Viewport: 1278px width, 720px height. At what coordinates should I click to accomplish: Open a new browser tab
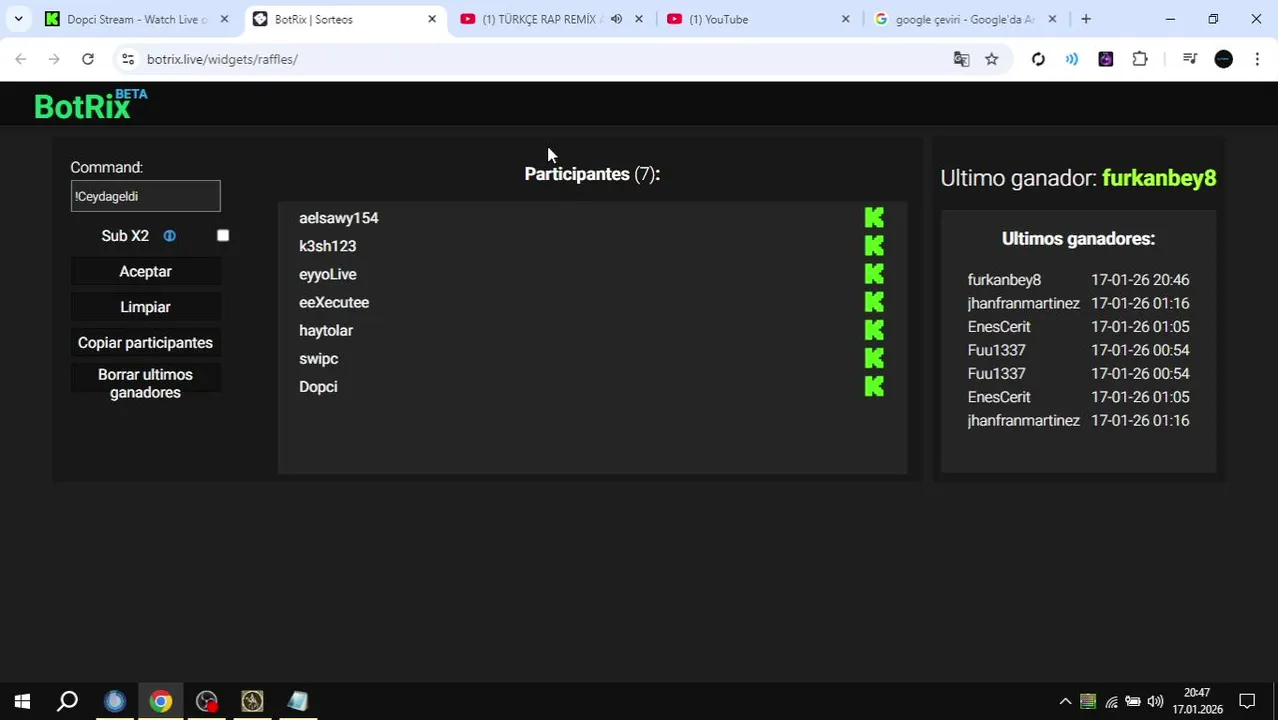1085,19
